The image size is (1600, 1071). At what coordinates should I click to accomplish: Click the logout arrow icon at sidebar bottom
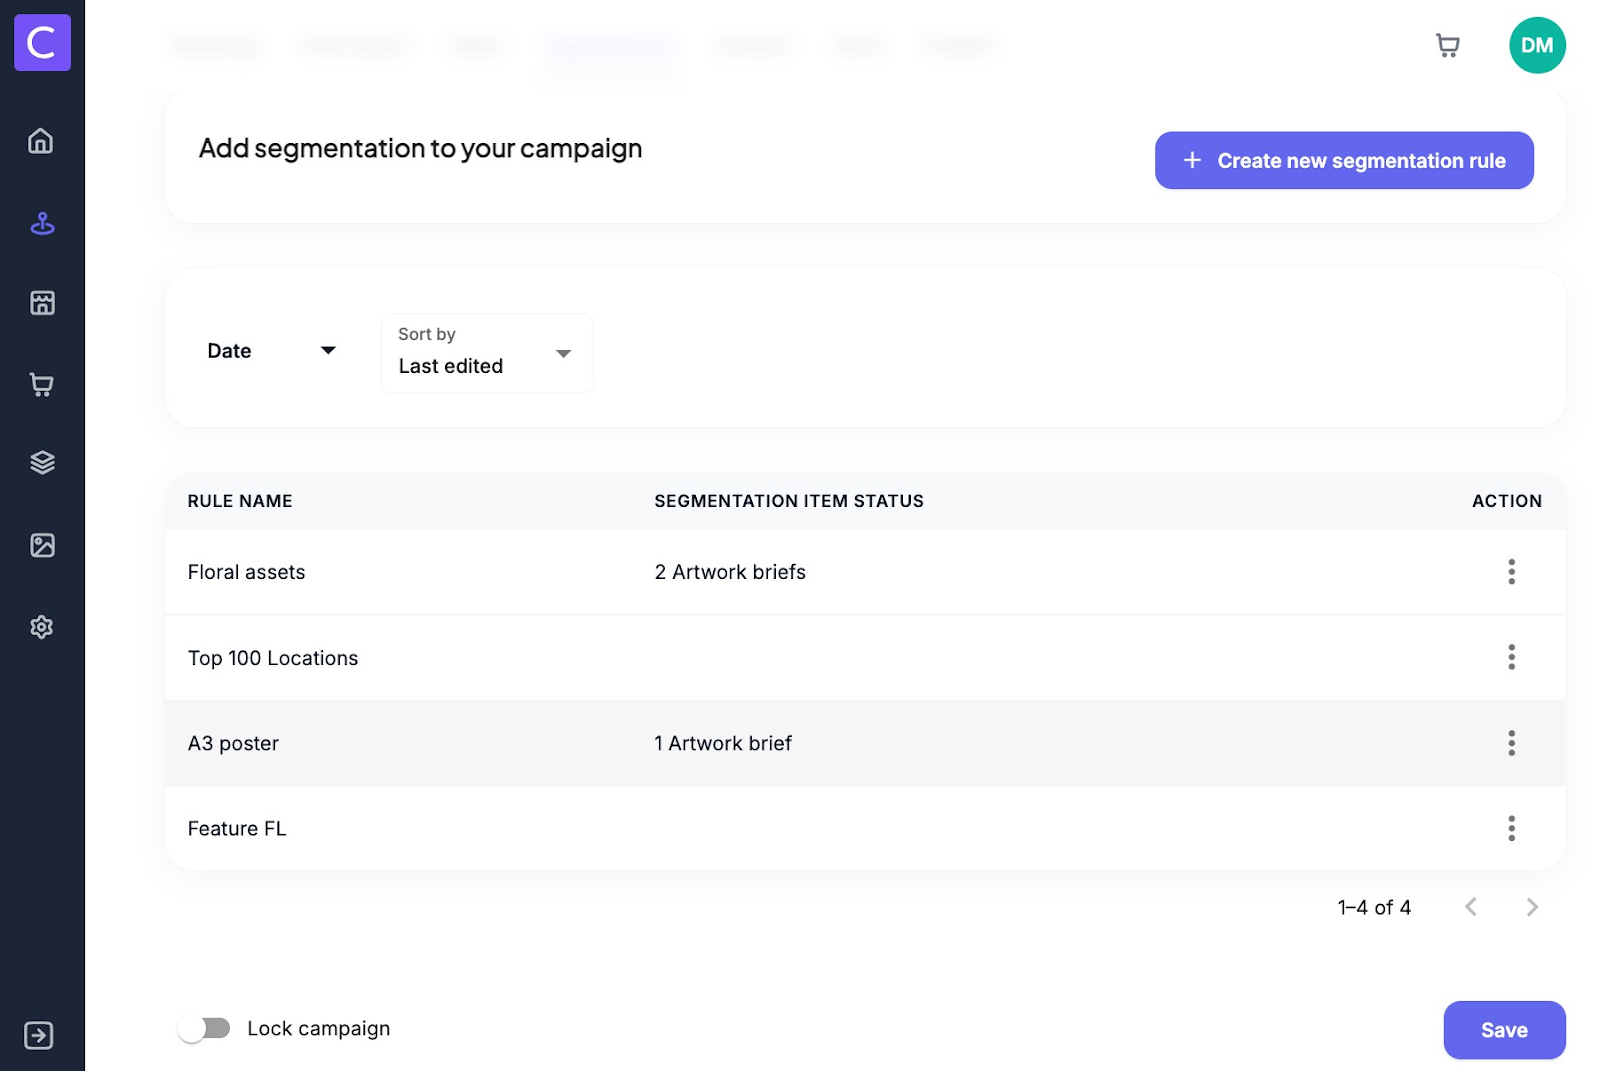click(39, 1035)
